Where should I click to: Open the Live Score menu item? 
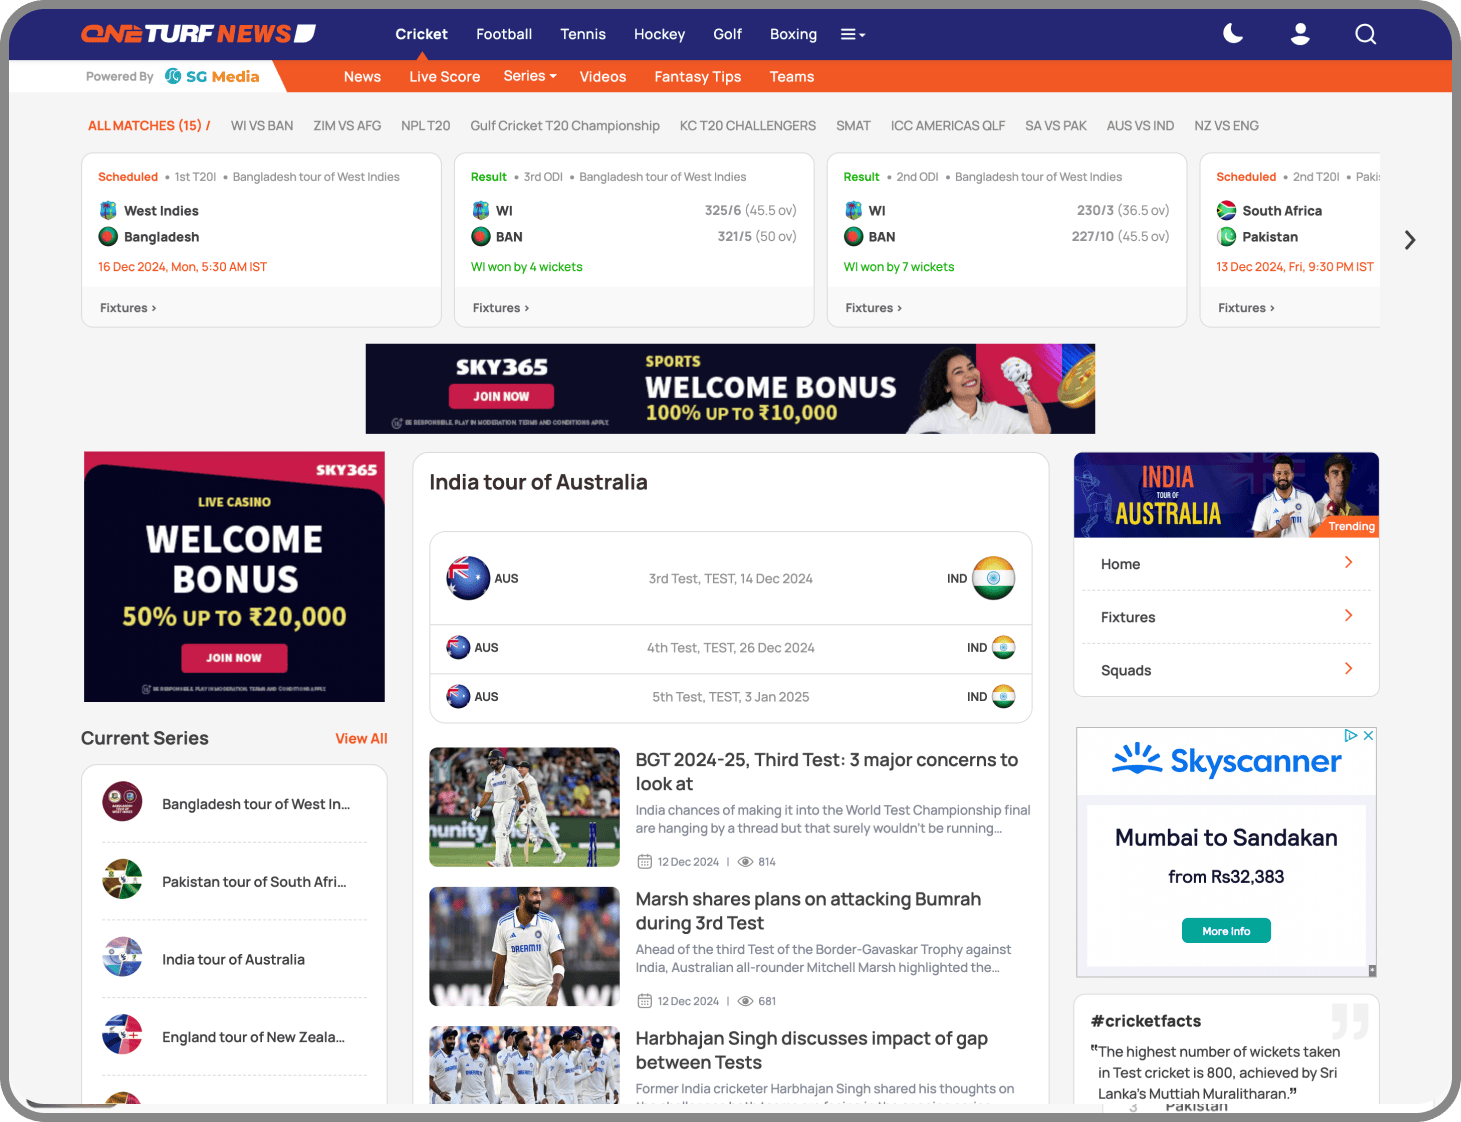click(444, 76)
